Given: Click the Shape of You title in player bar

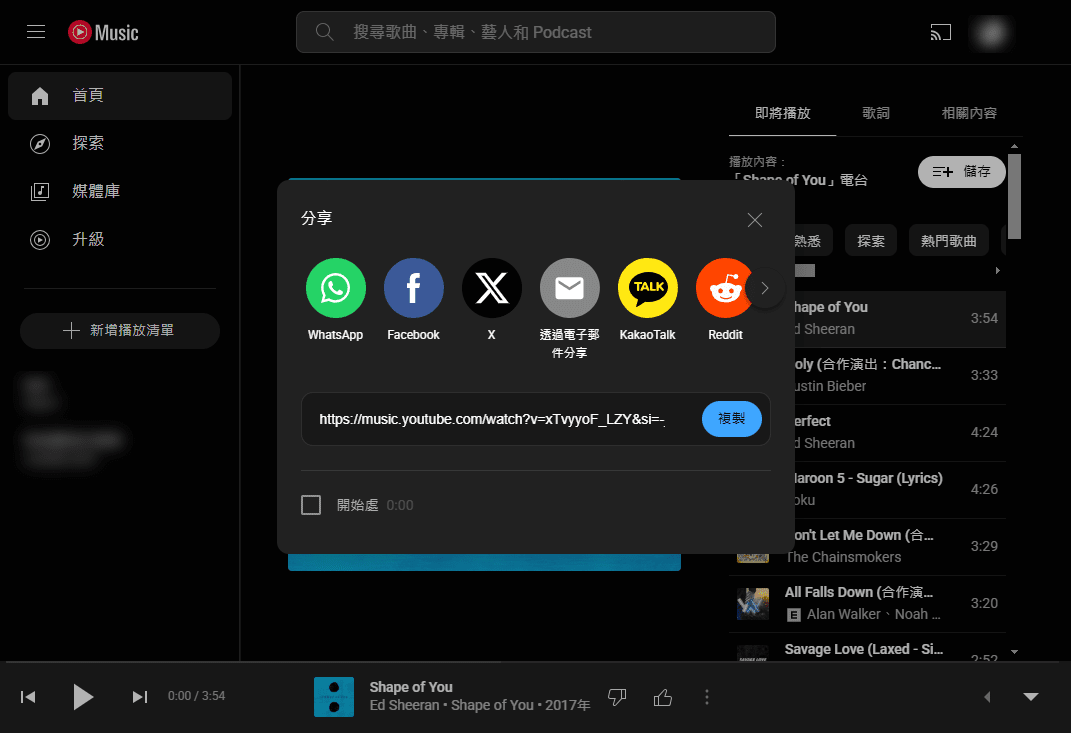Looking at the screenshot, I should (411, 687).
